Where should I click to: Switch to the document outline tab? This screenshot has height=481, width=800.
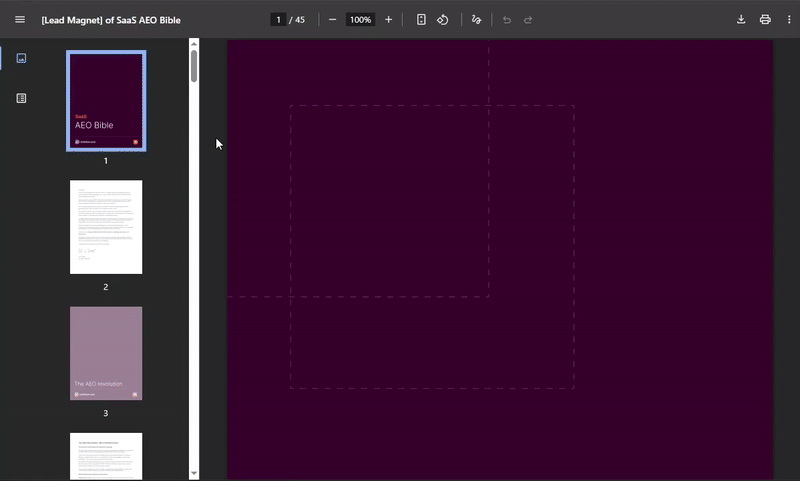click(x=21, y=98)
